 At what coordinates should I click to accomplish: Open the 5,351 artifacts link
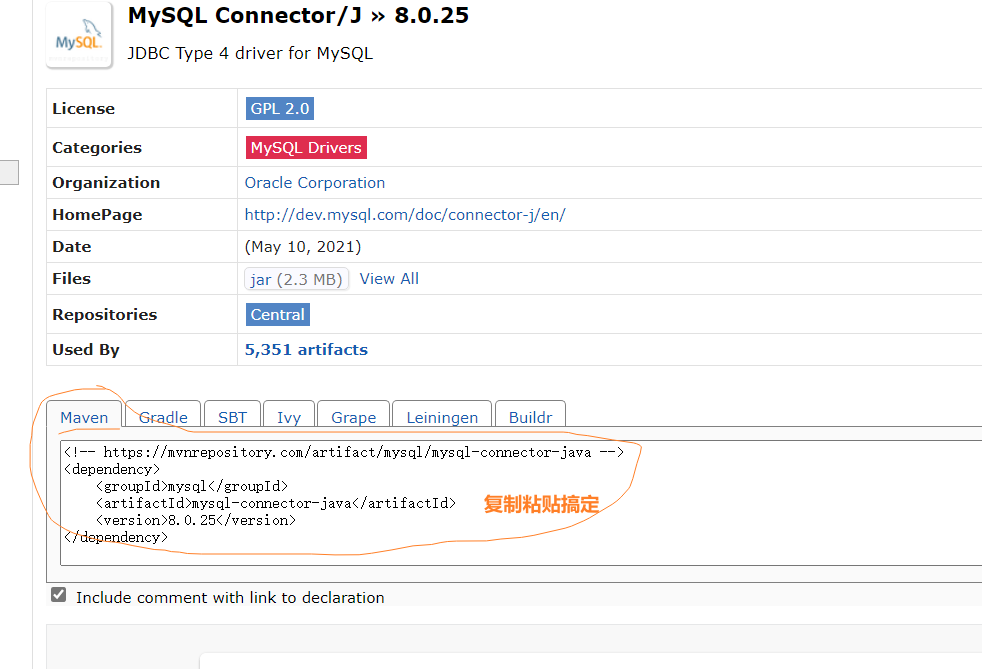click(306, 350)
